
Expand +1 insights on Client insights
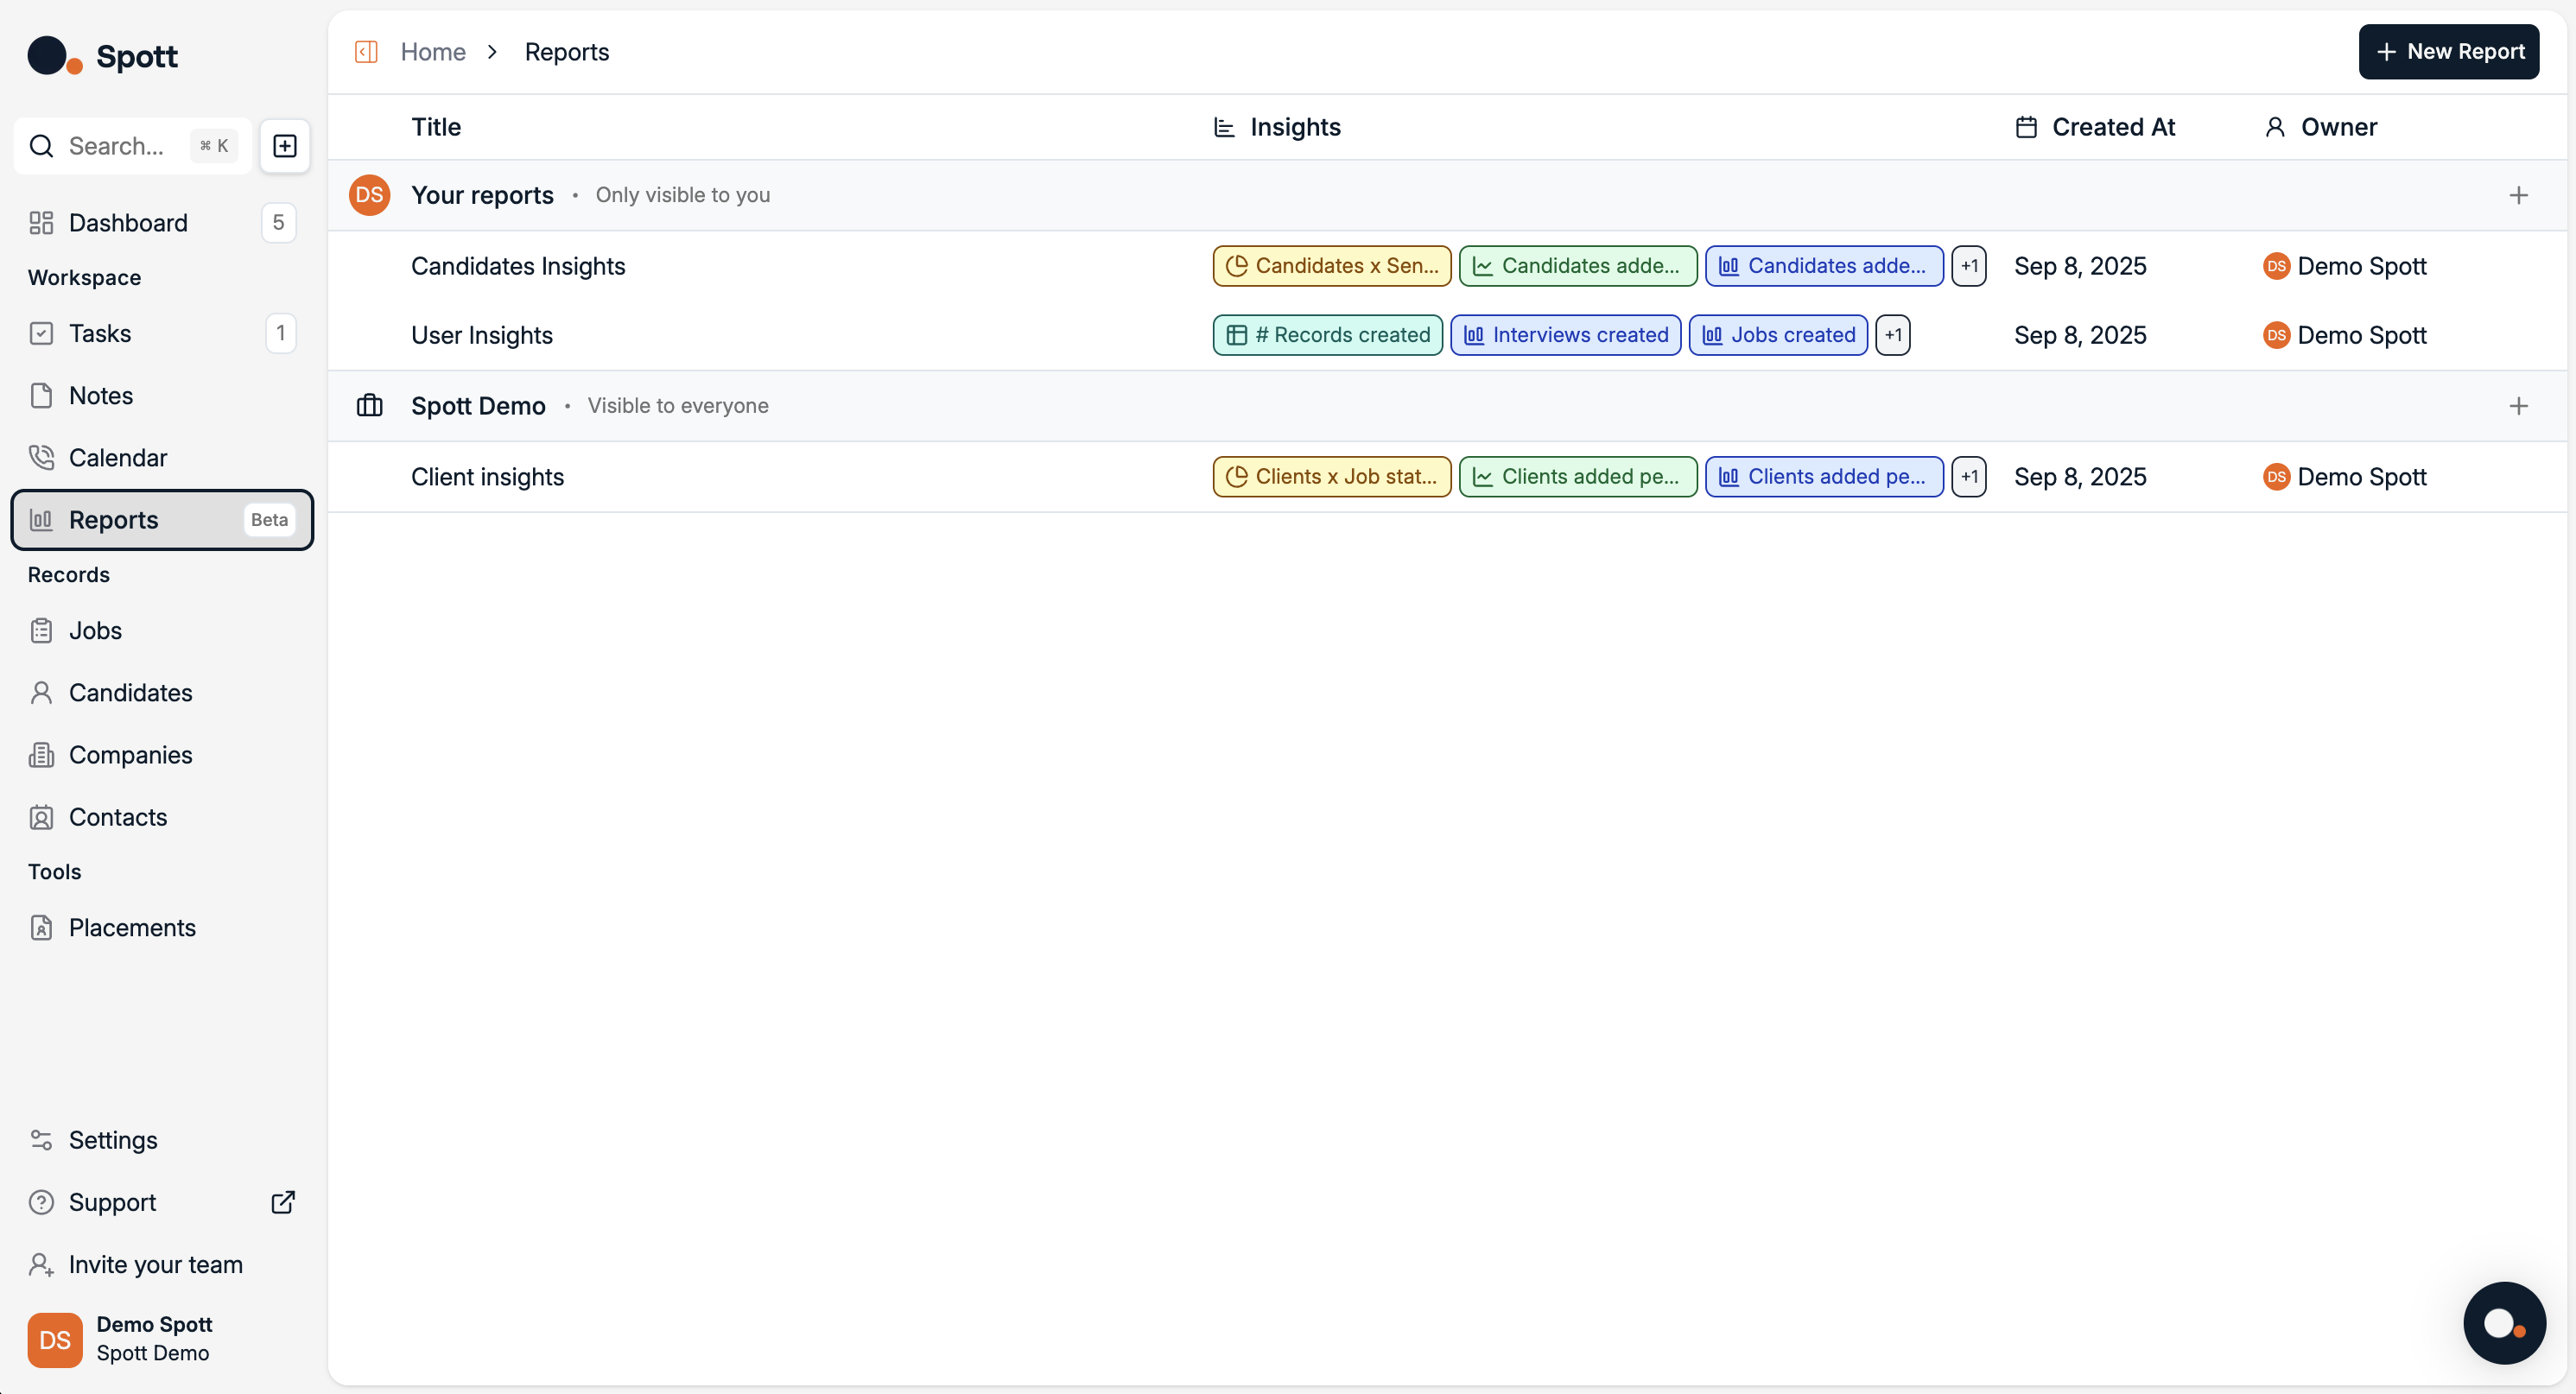(x=1968, y=477)
